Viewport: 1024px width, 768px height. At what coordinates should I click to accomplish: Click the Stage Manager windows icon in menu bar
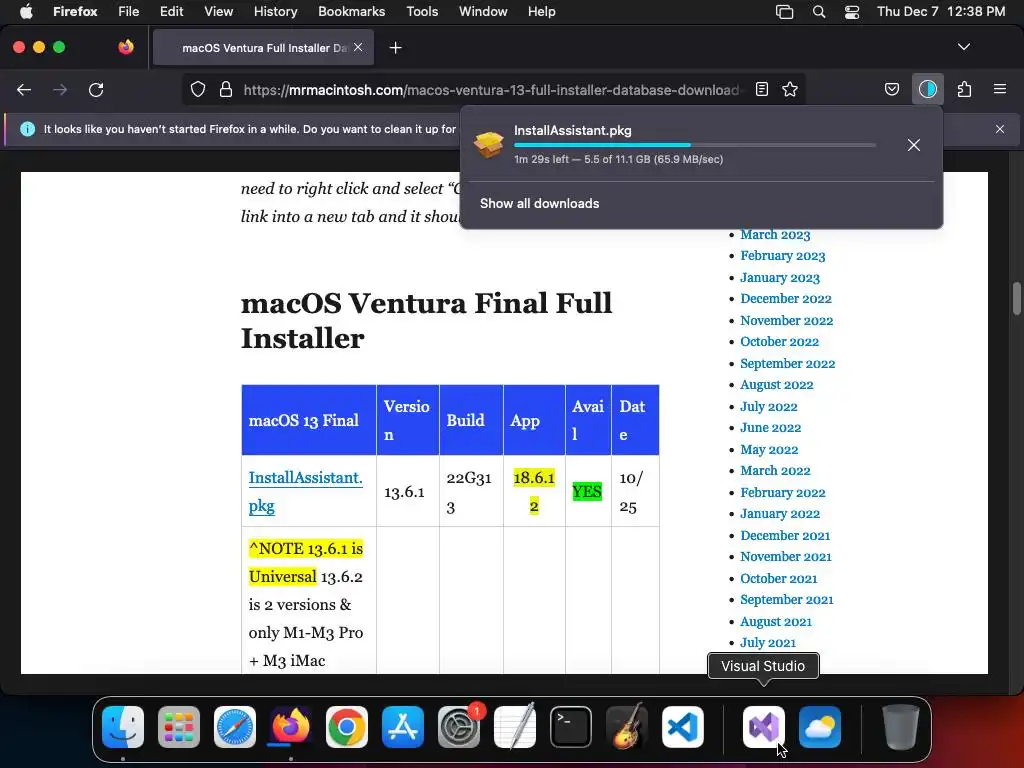coord(784,12)
